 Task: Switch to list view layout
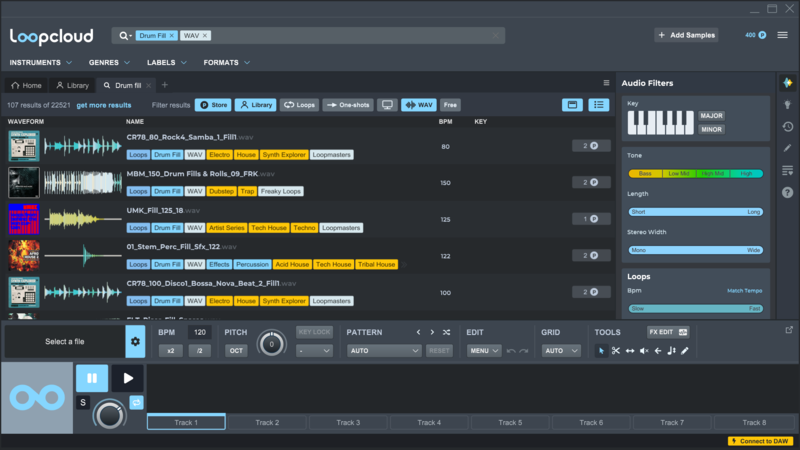pyautogui.click(x=598, y=105)
